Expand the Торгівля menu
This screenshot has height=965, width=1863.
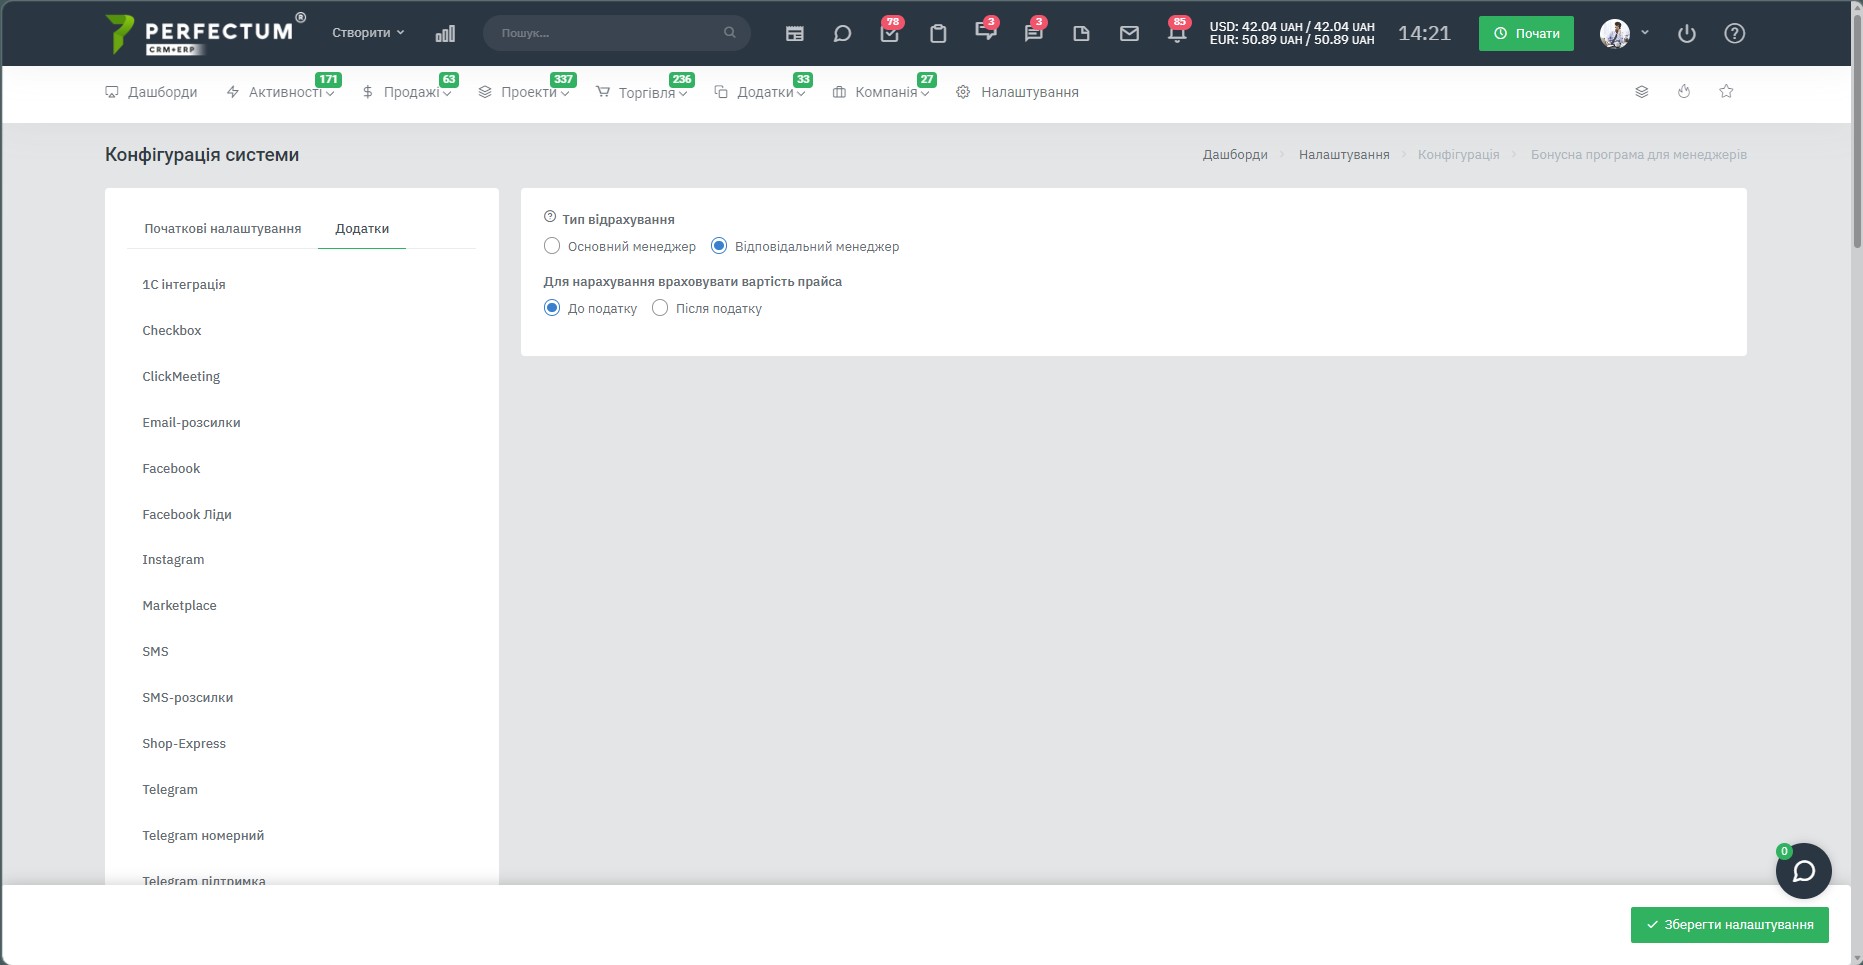pos(642,92)
